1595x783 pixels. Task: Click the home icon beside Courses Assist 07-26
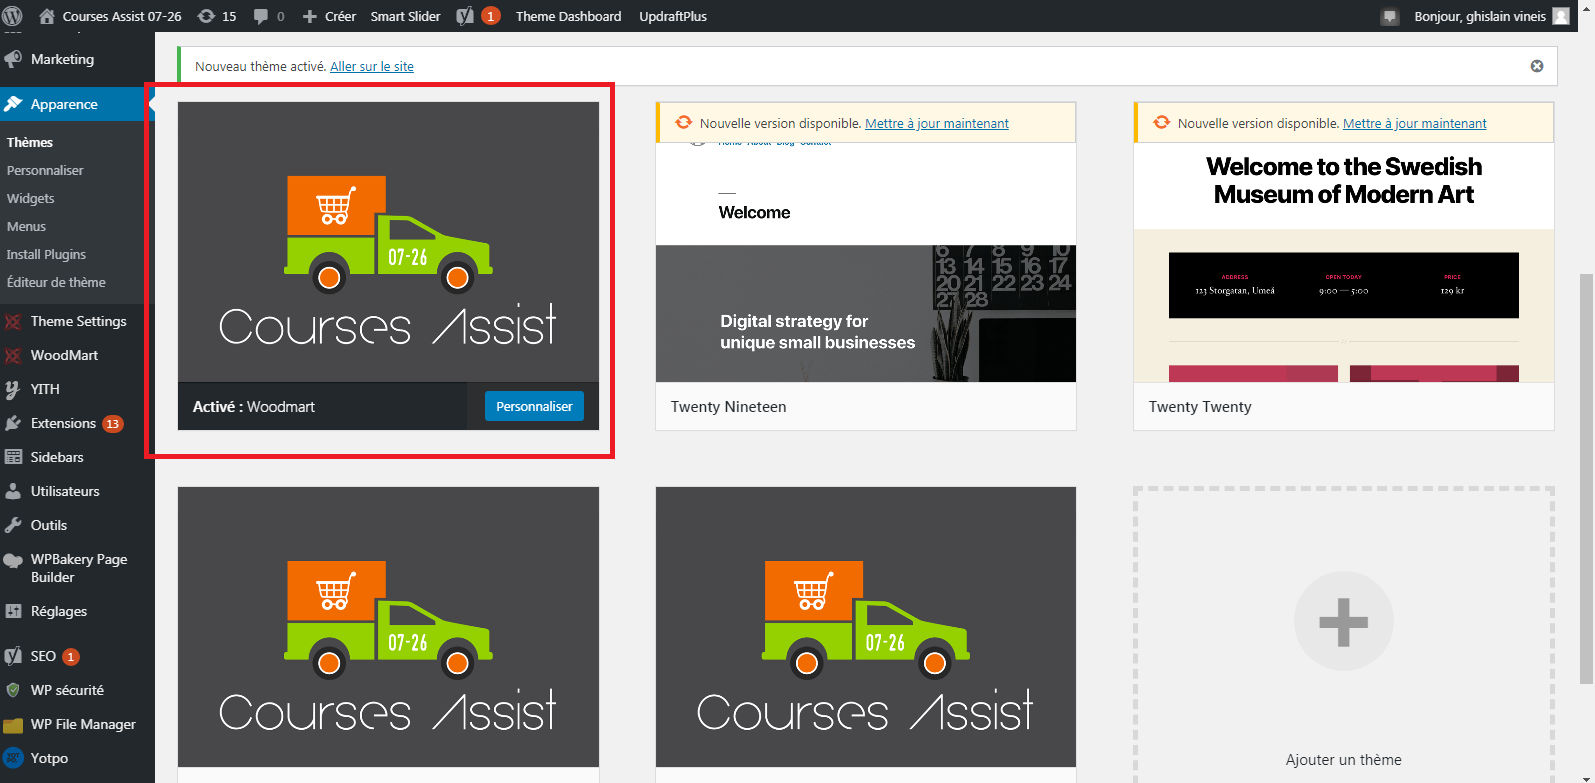46,16
